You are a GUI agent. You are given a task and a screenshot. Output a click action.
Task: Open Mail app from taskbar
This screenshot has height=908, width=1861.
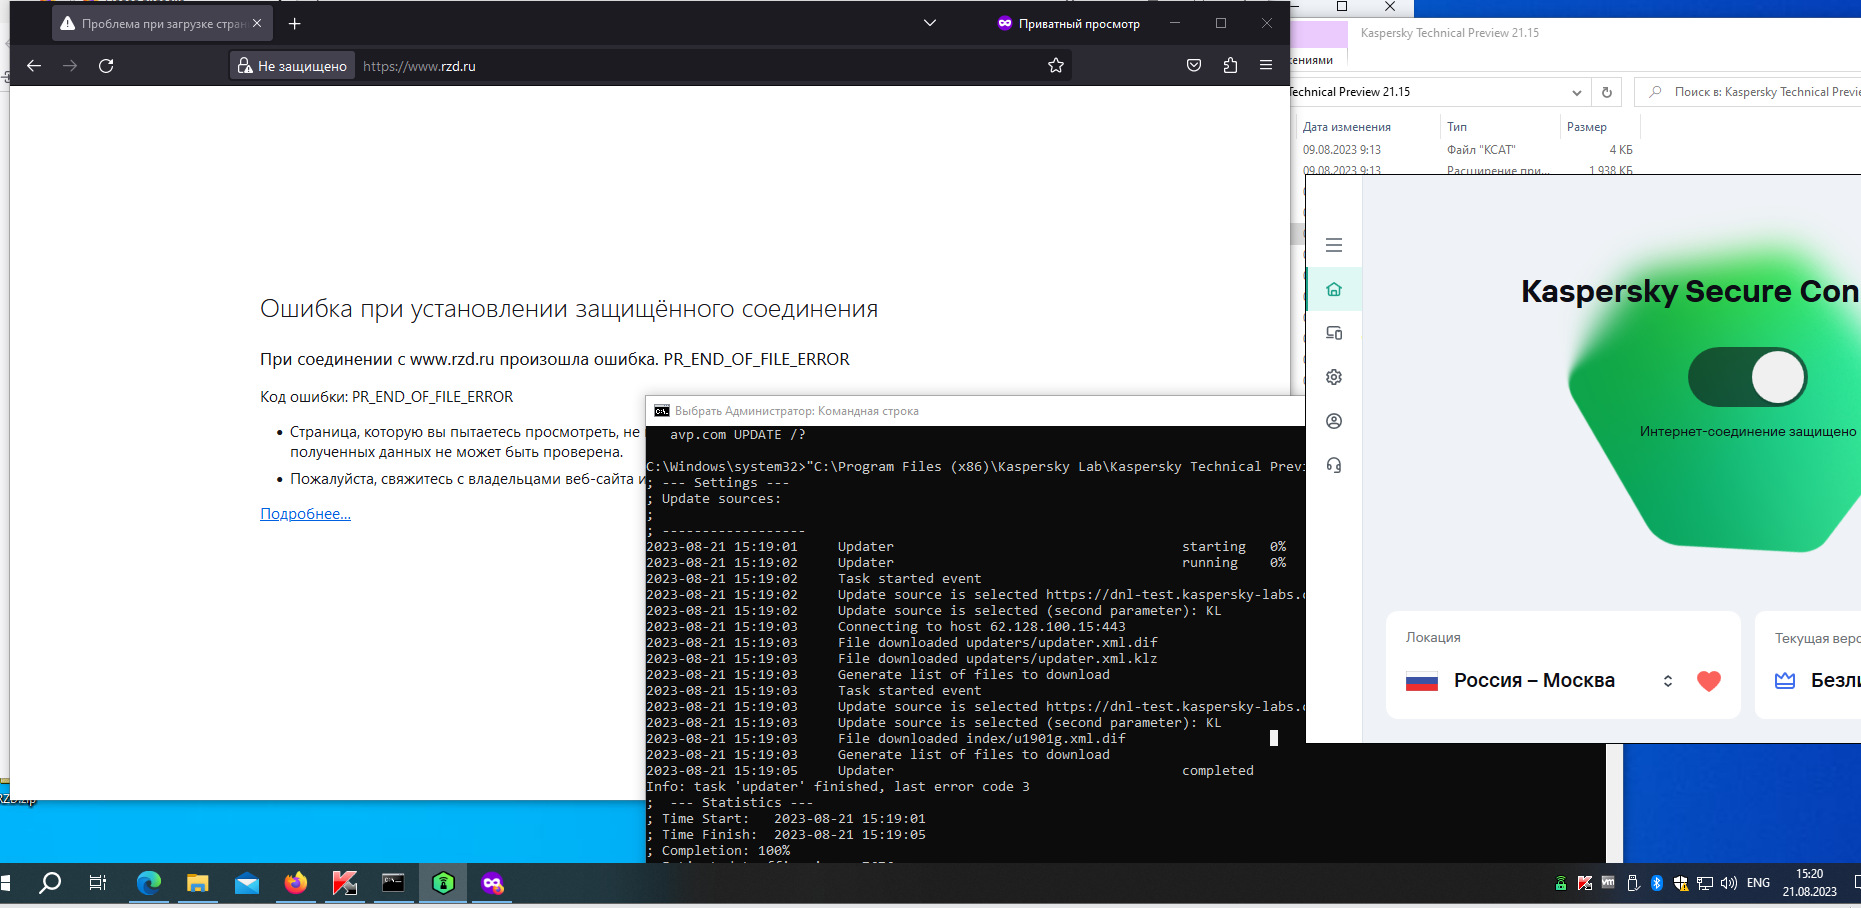tap(247, 883)
